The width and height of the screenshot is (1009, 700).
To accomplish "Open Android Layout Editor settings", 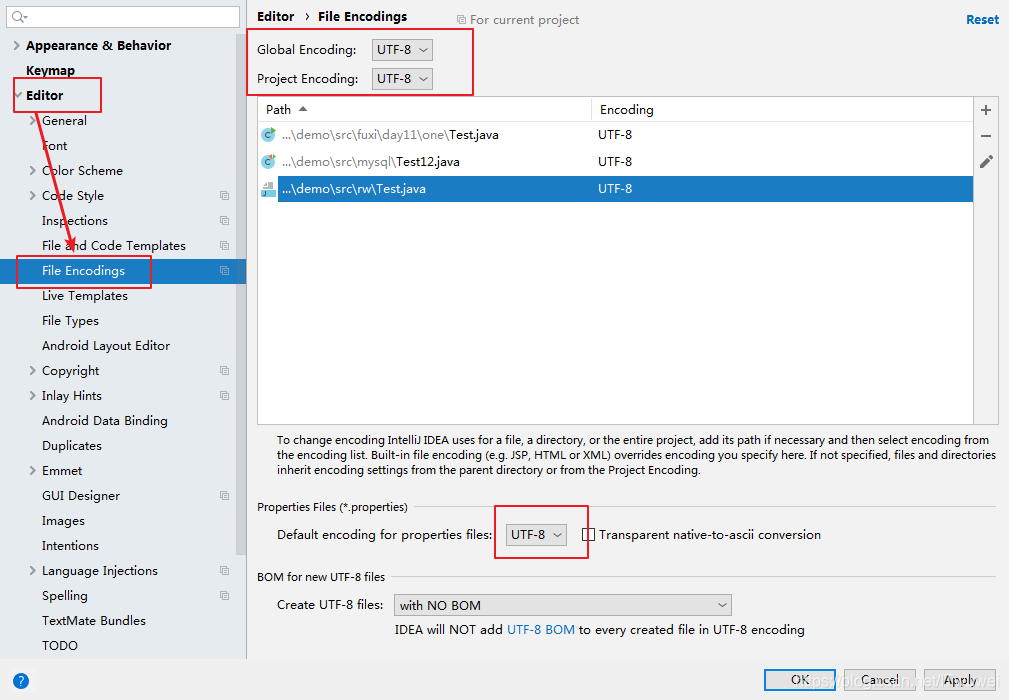I will click(106, 345).
